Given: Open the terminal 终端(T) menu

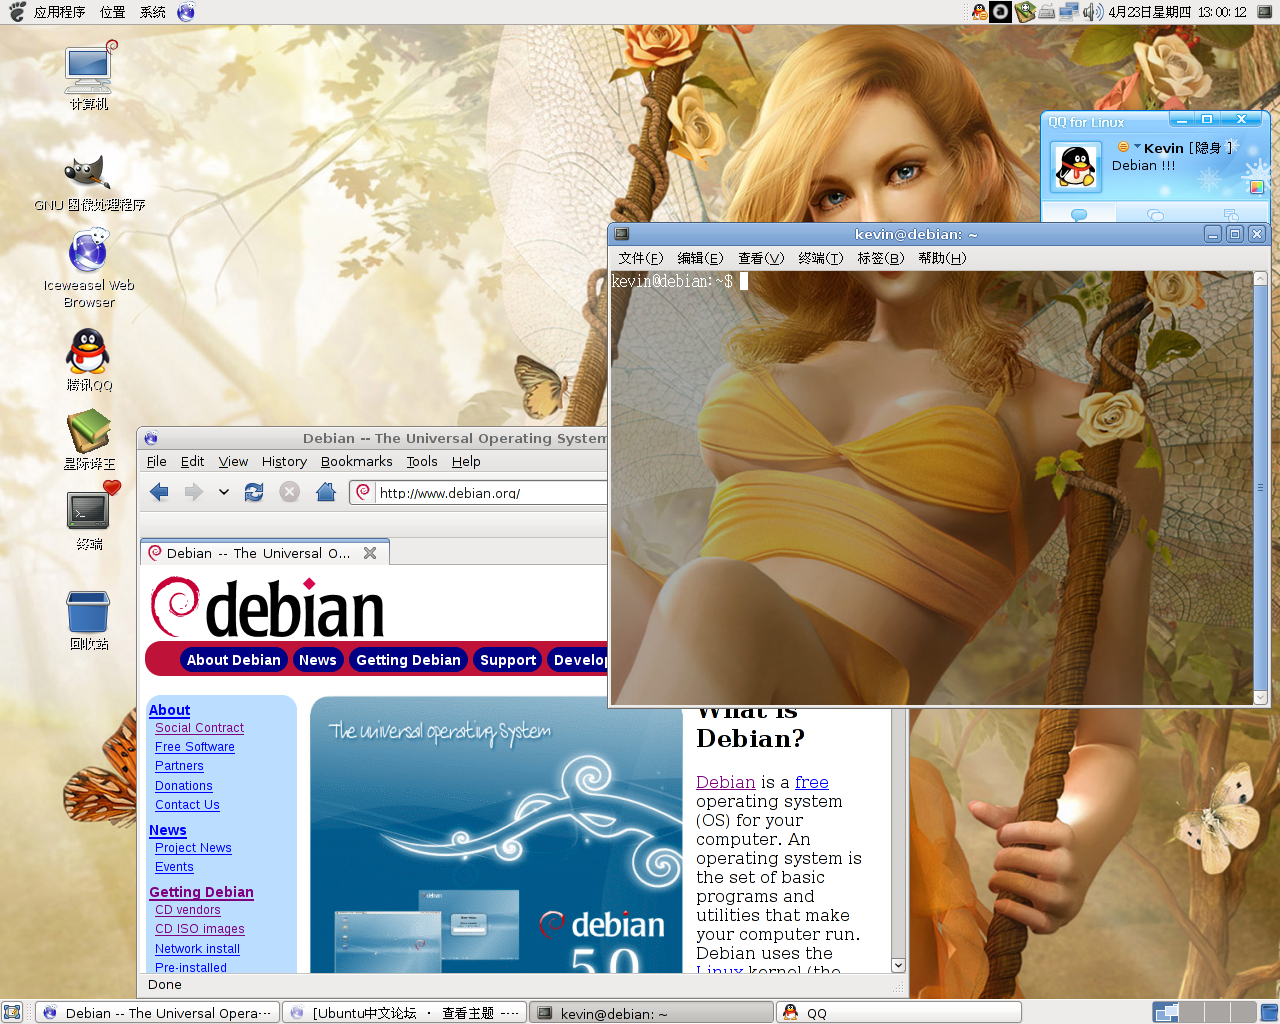Looking at the screenshot, I should (x=821, y=258).
